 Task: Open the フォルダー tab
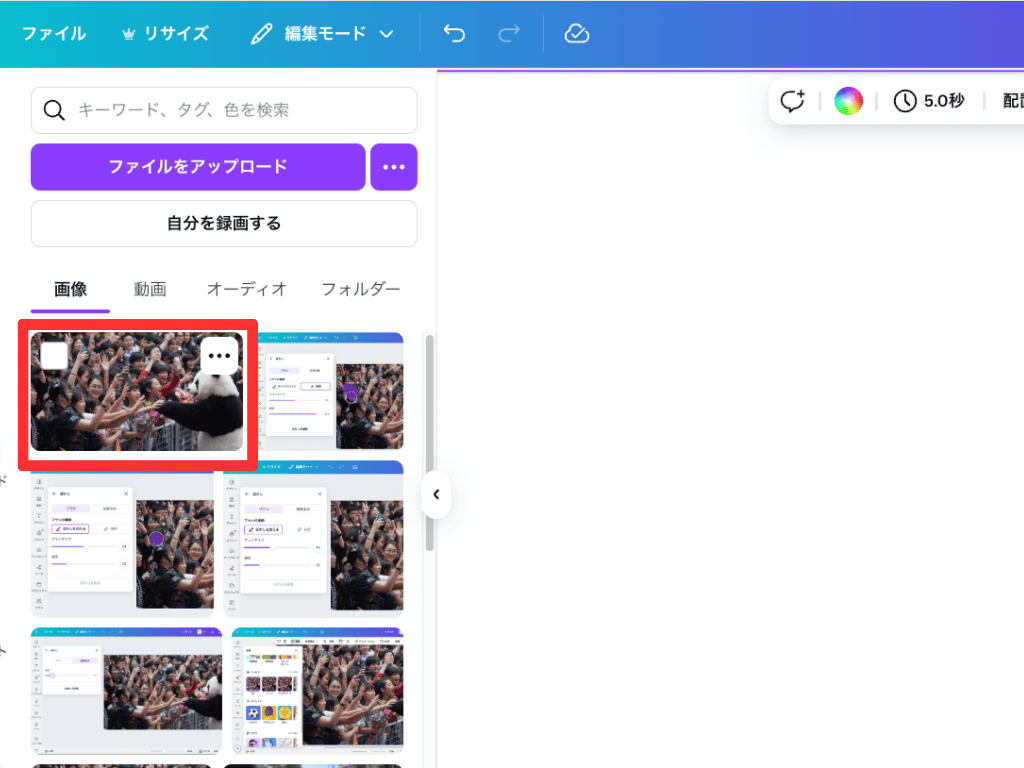(360, 289)
